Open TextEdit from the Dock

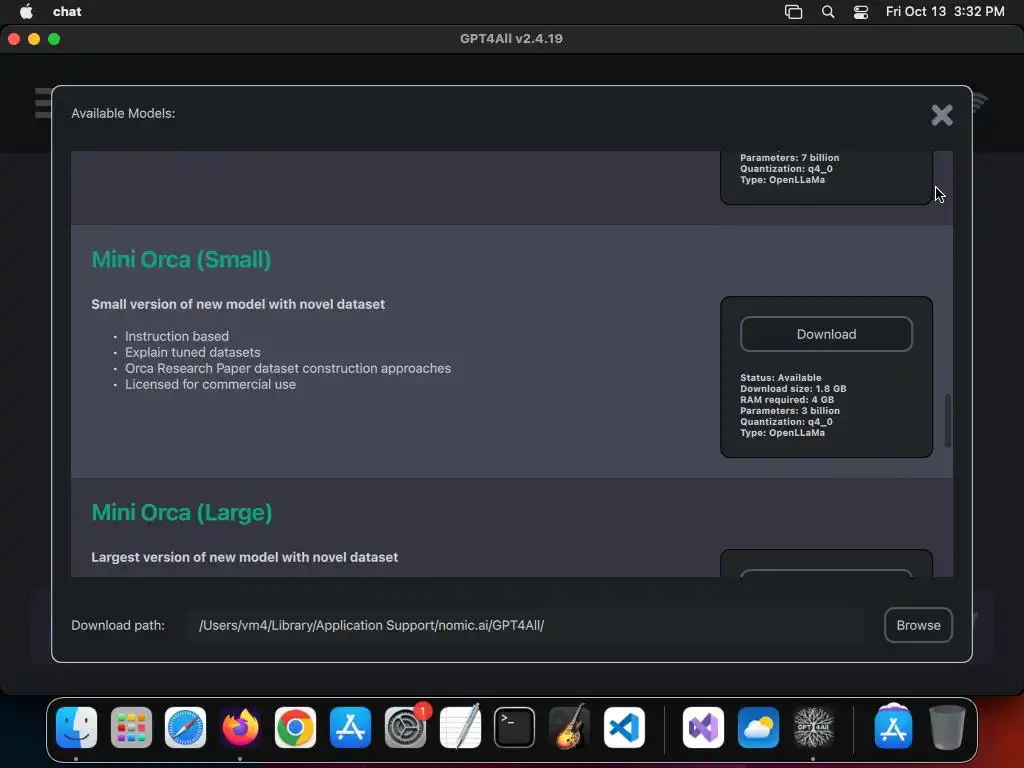coord(460,728)
